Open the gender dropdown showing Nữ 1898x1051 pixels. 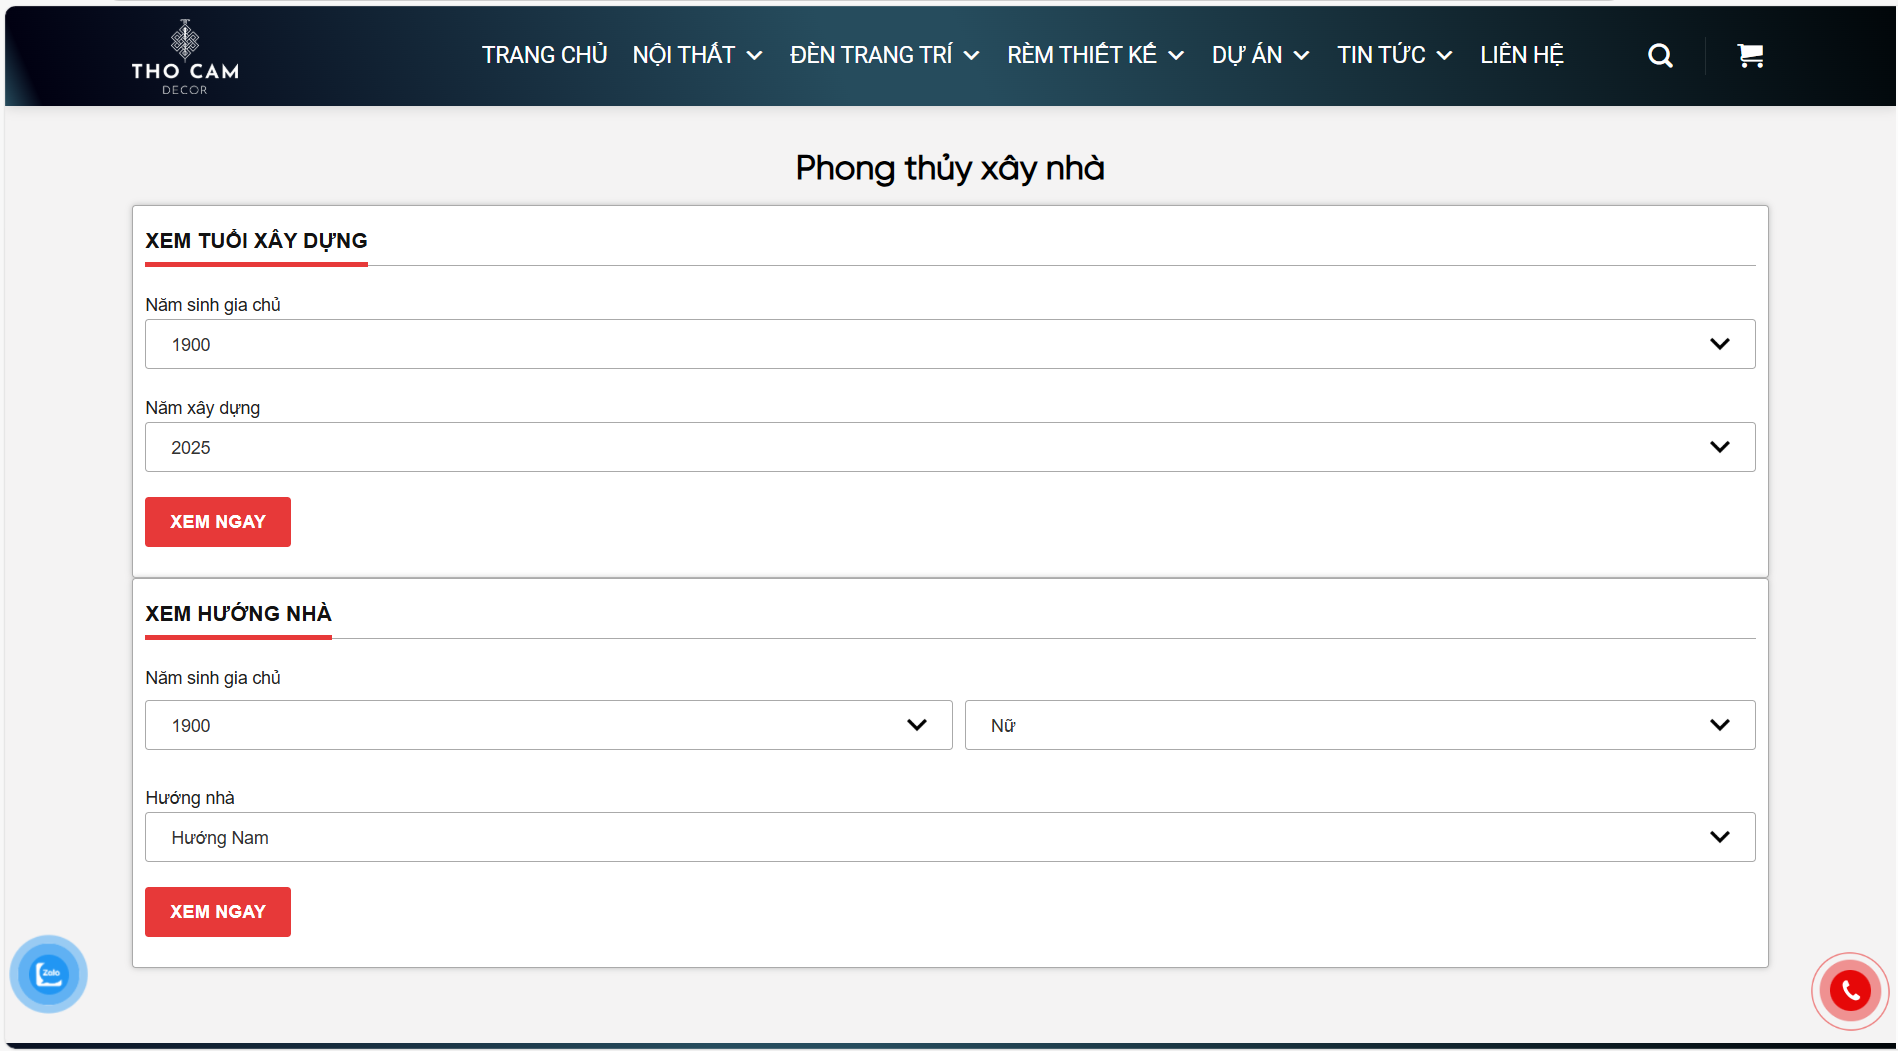point(1359,725)
